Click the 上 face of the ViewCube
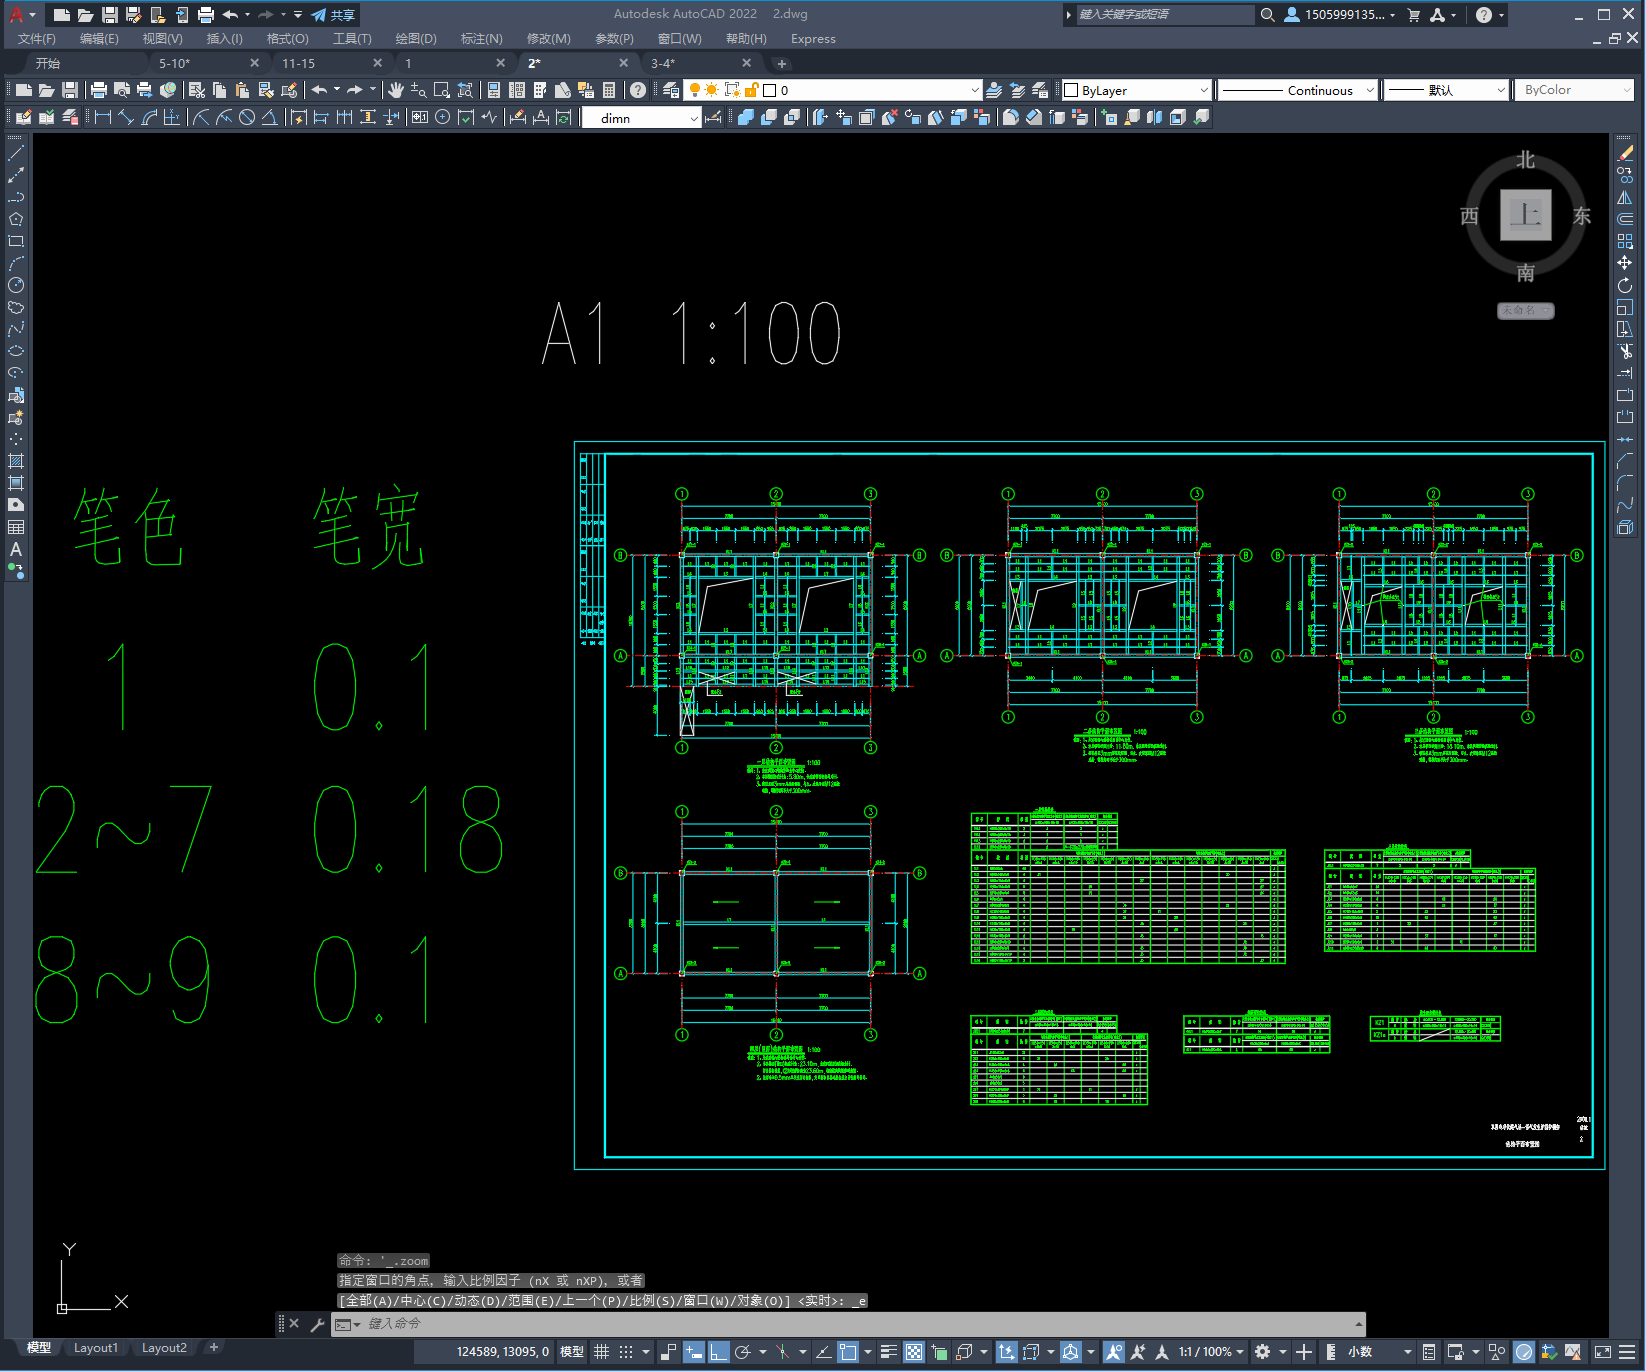This screenshot has height=1371, width=1645. [1525, 215]
